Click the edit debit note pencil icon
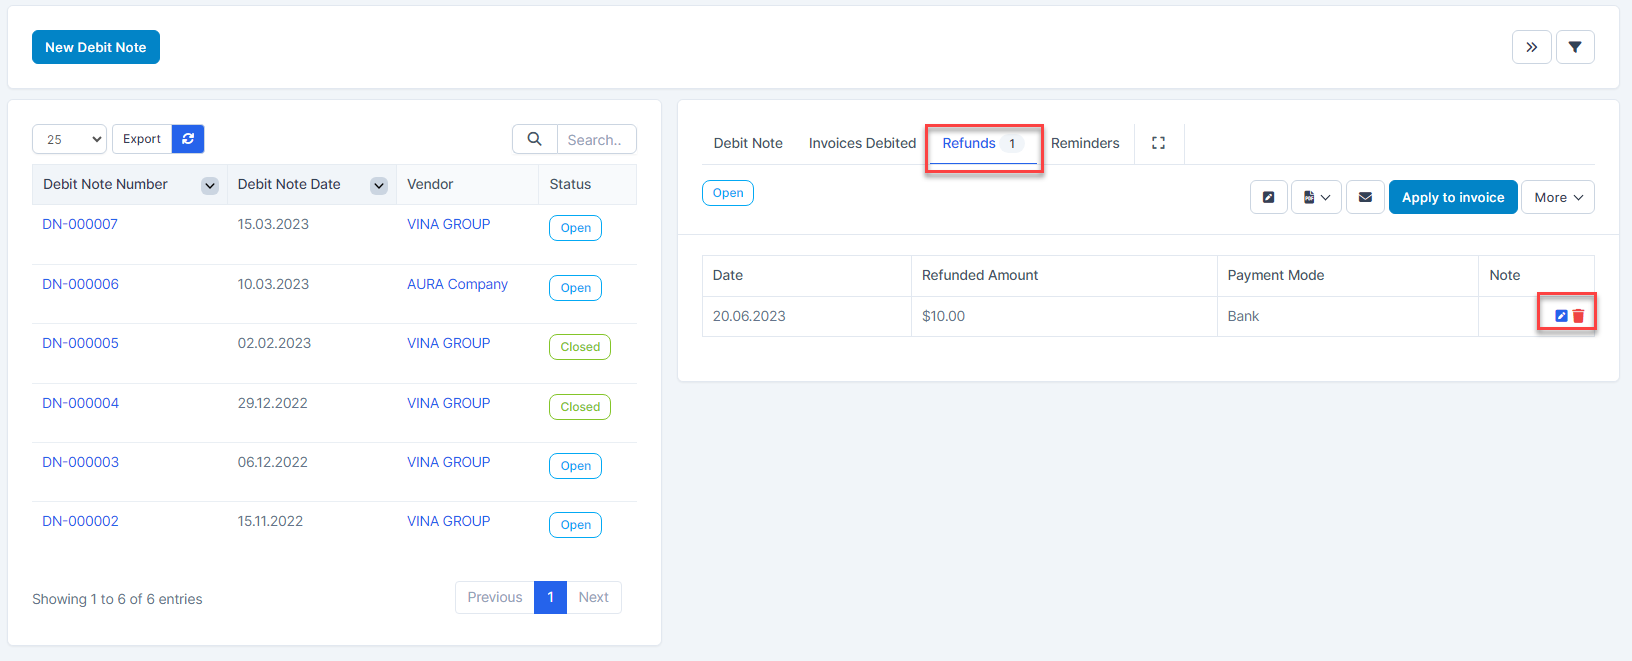The image size is (1632, 661). (x=1268, y=197)
